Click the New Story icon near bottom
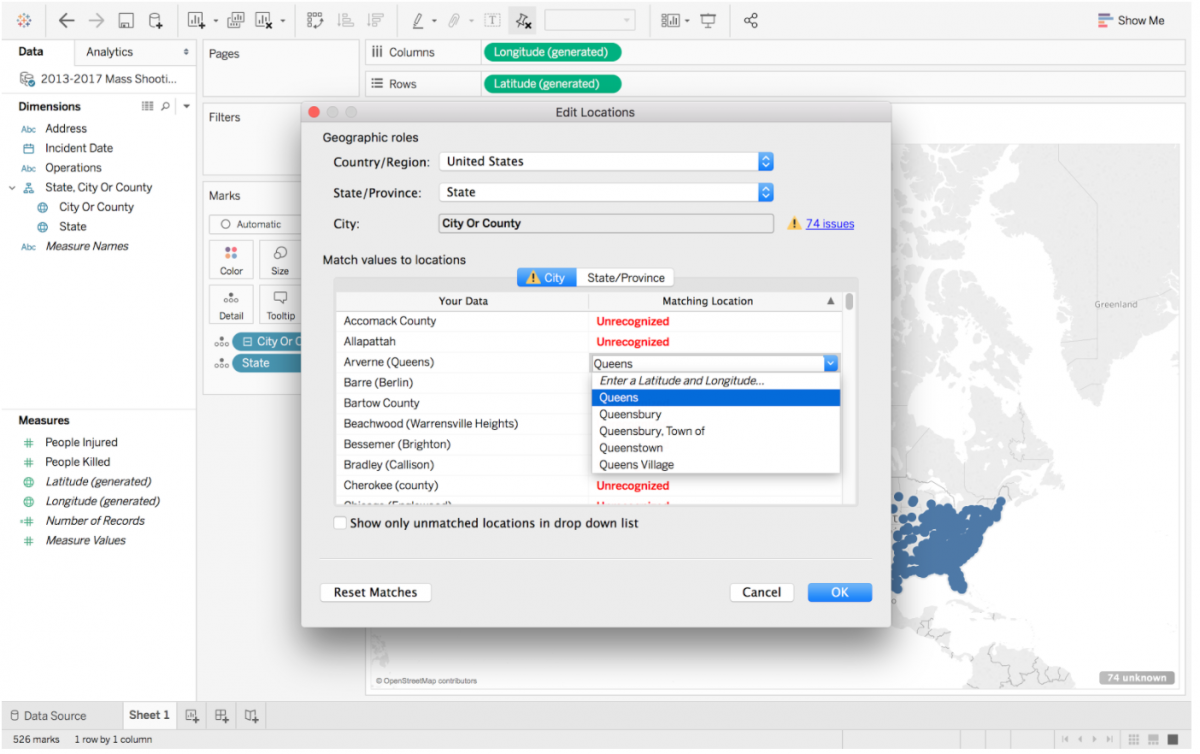Viewport: 1200px width, 754px height. pos(251,715)
